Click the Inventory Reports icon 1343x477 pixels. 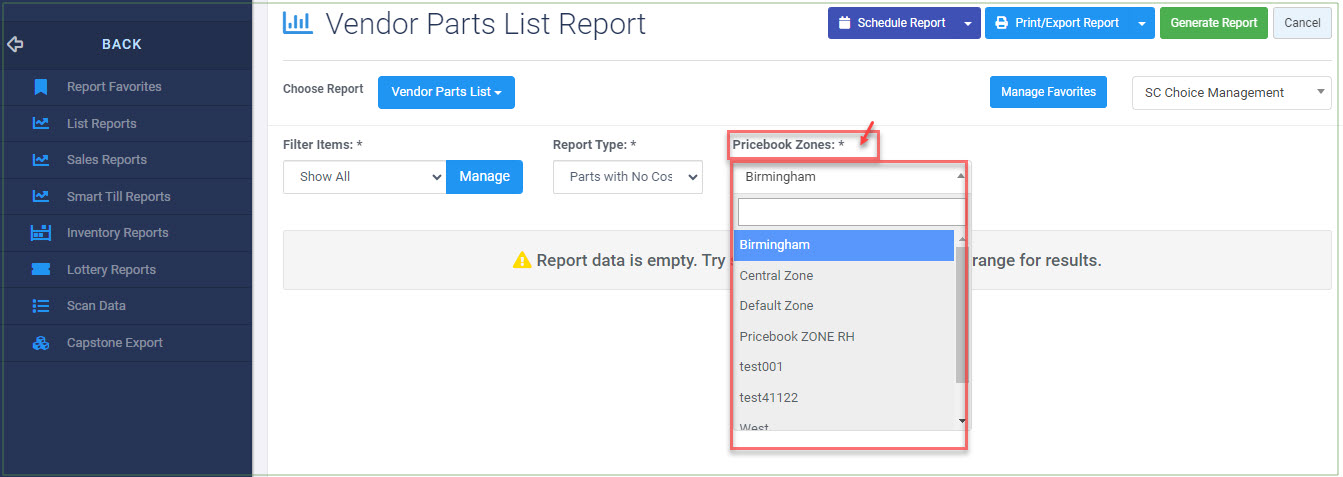41,233
